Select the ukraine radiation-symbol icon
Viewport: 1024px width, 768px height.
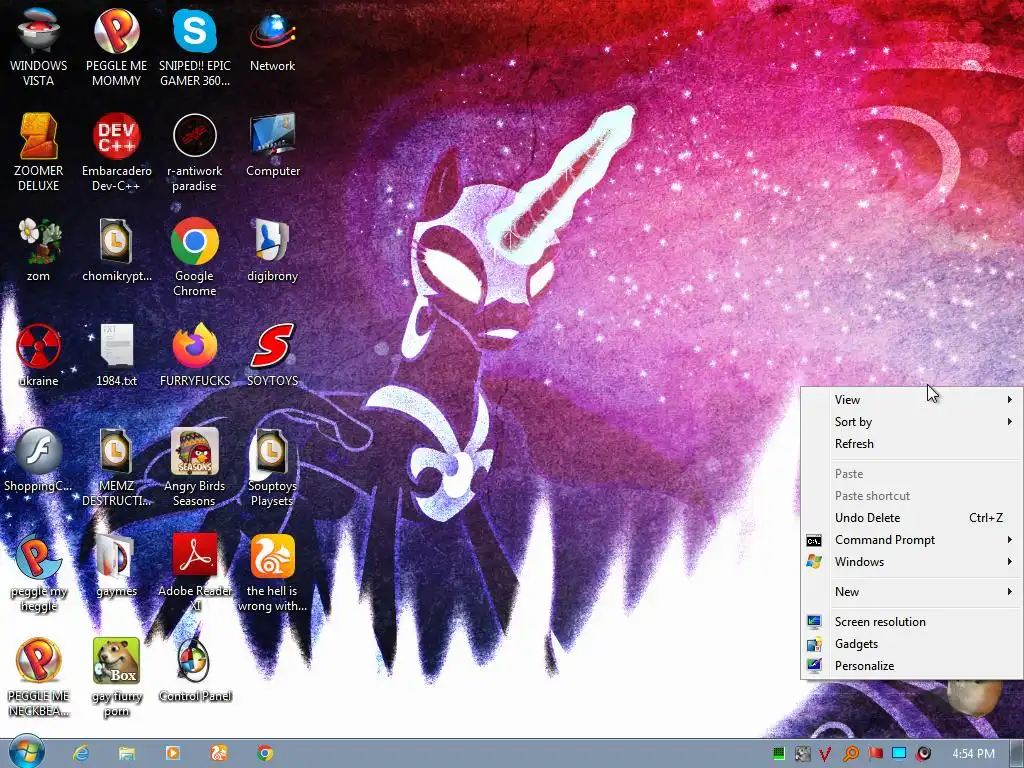pyautogui.click(x=39, y=355)
